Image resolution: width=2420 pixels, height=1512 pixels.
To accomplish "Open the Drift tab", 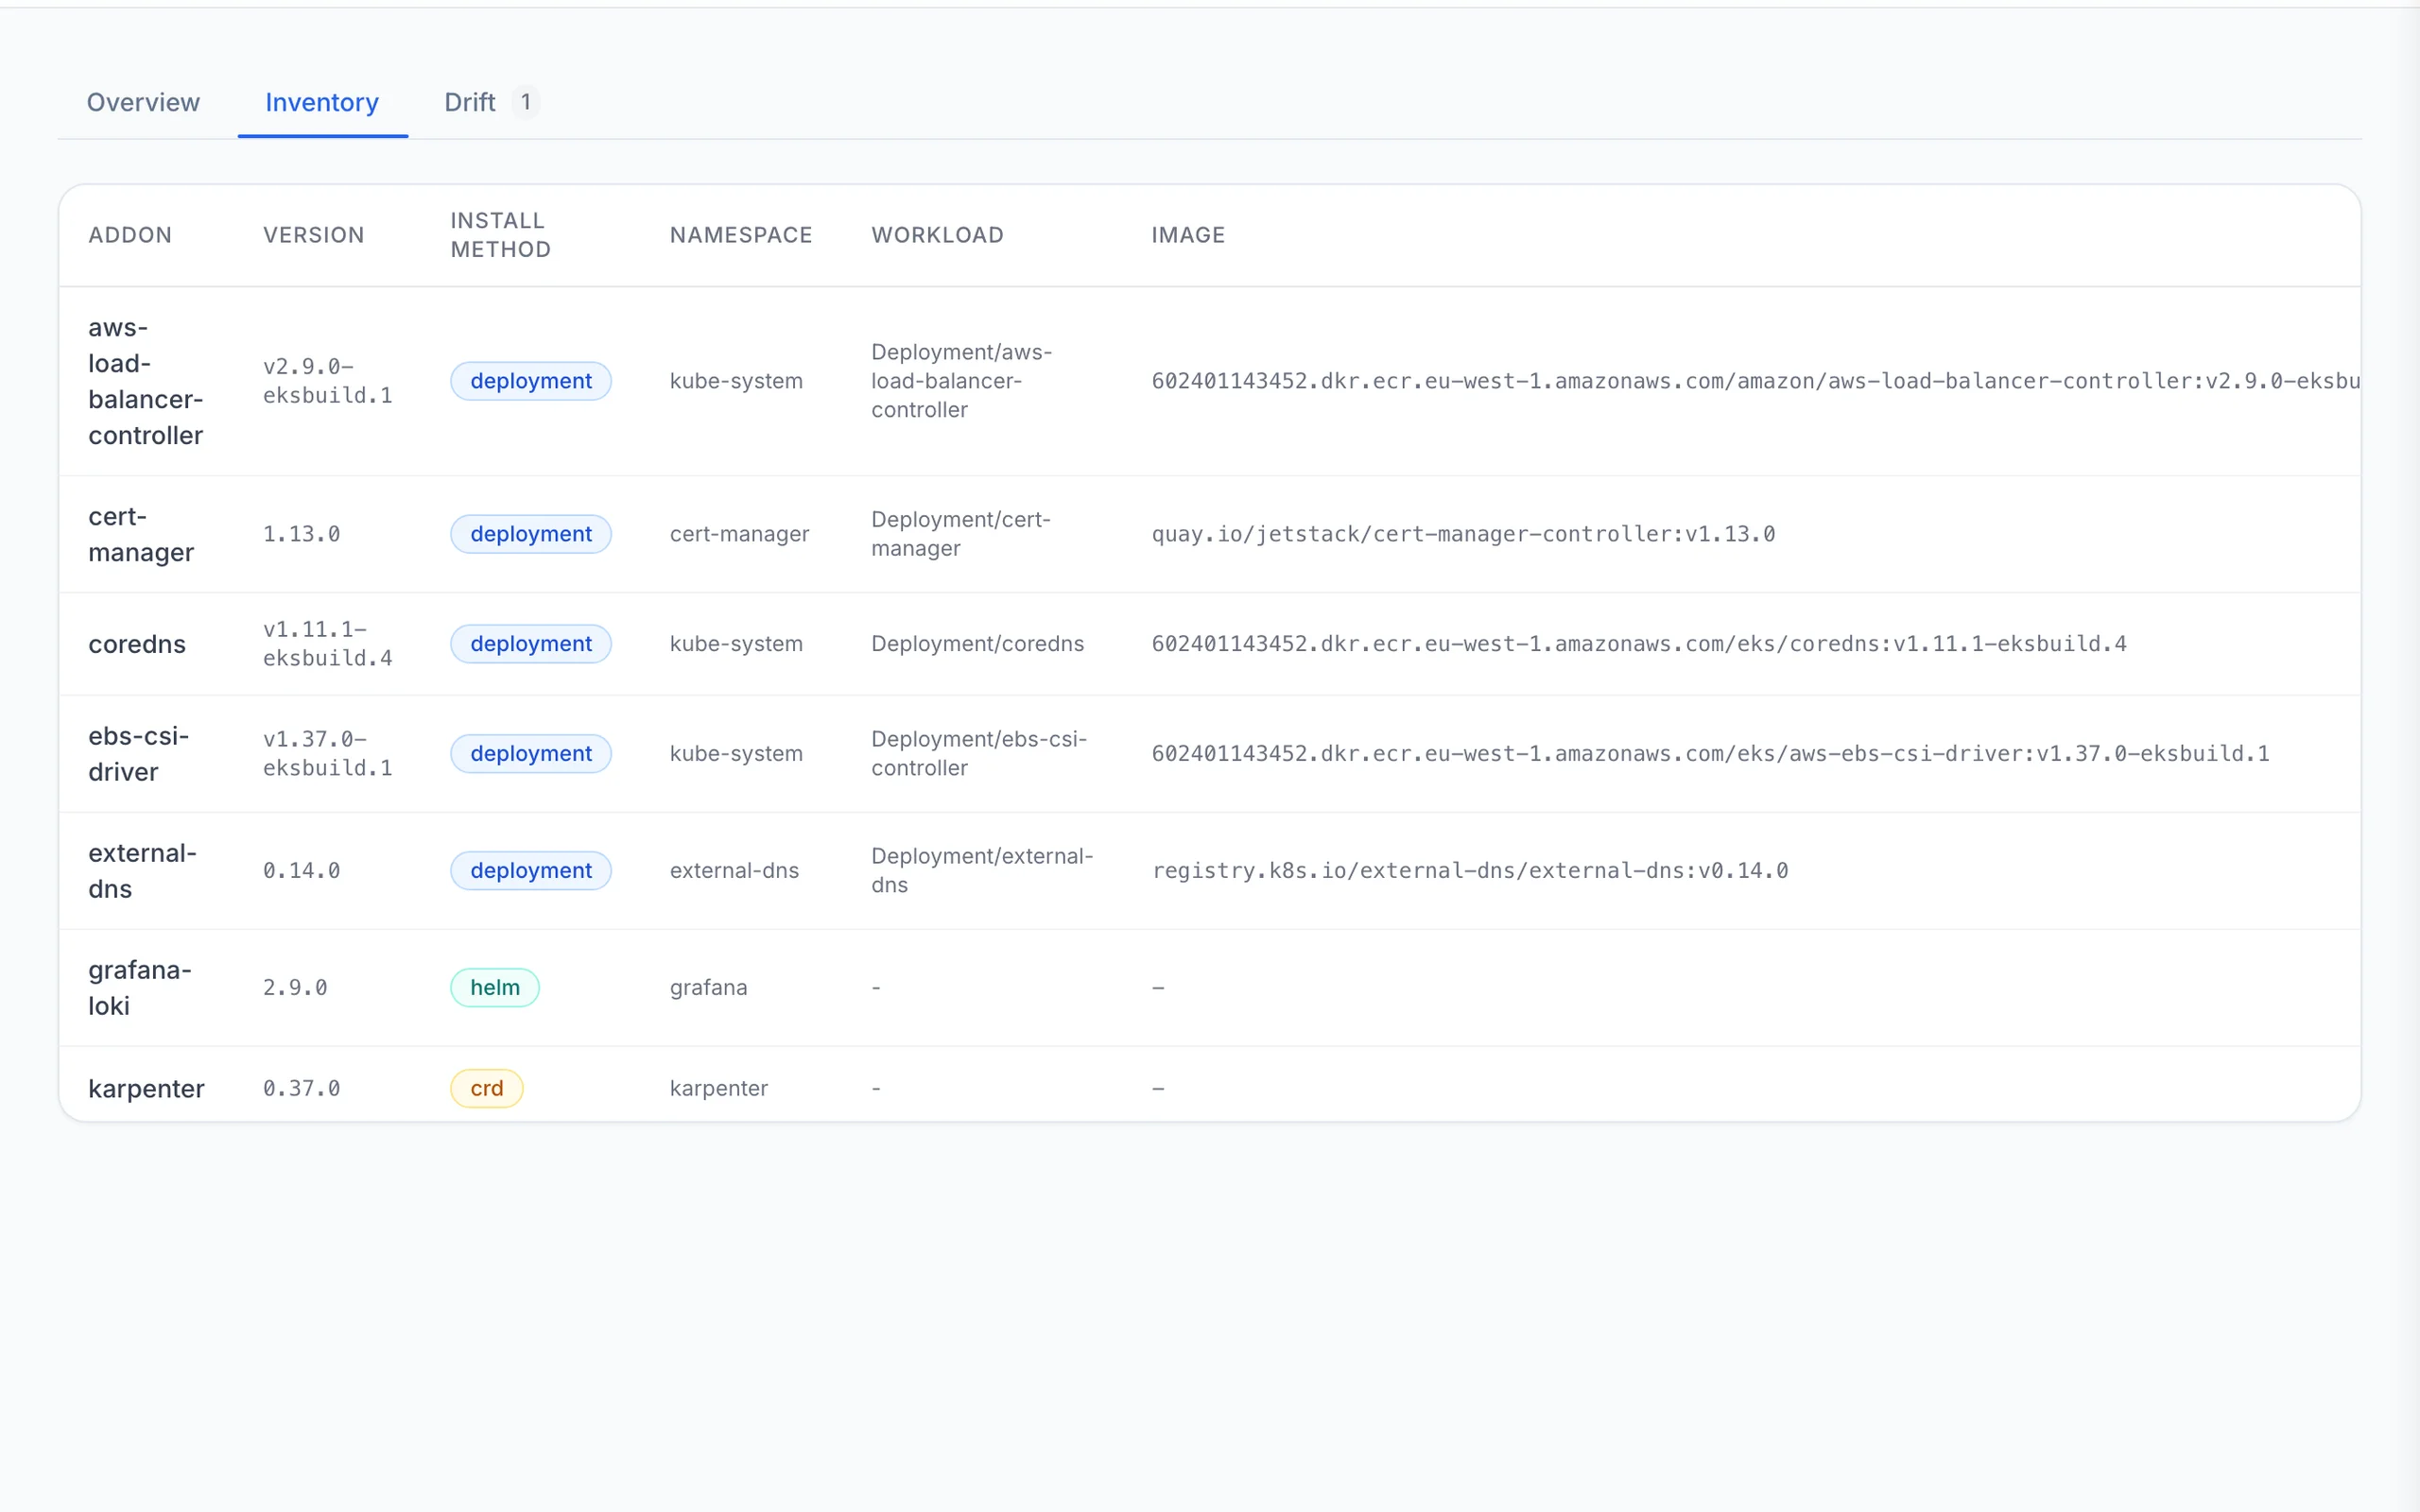I will pyautogui.click(x=469, y=102).
